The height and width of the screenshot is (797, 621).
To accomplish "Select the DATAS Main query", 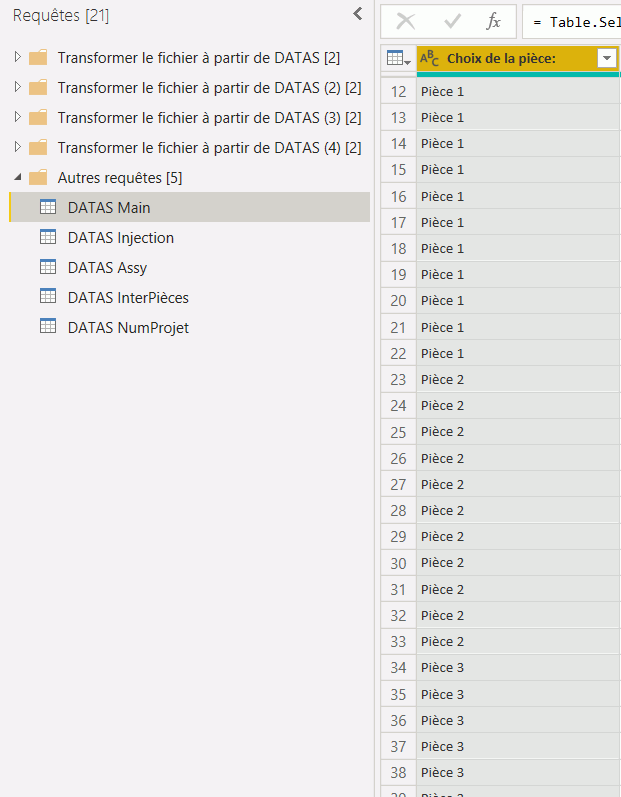I will click(109, 207).
